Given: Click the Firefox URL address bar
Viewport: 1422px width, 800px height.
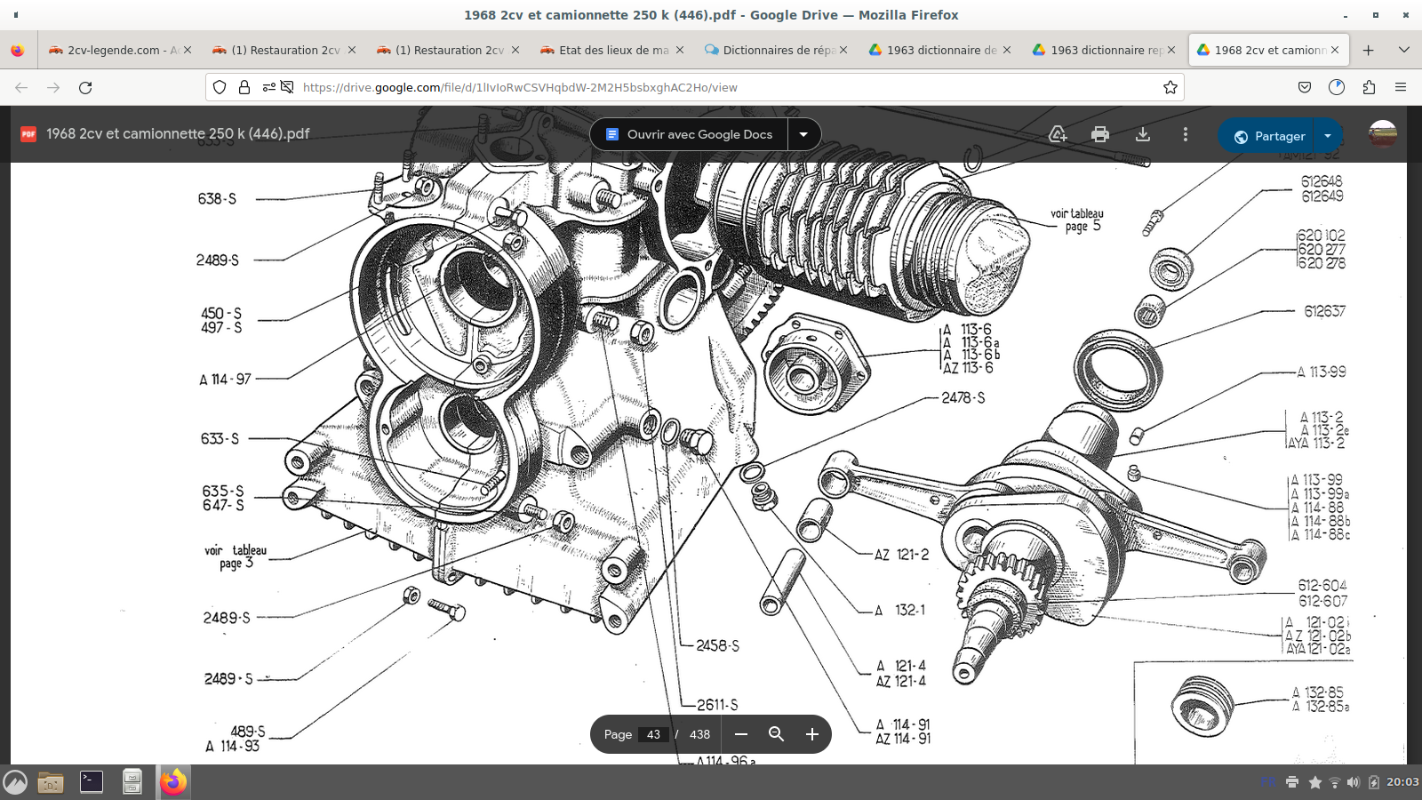Looking at the screenshot, I should (x=700, y=87).
